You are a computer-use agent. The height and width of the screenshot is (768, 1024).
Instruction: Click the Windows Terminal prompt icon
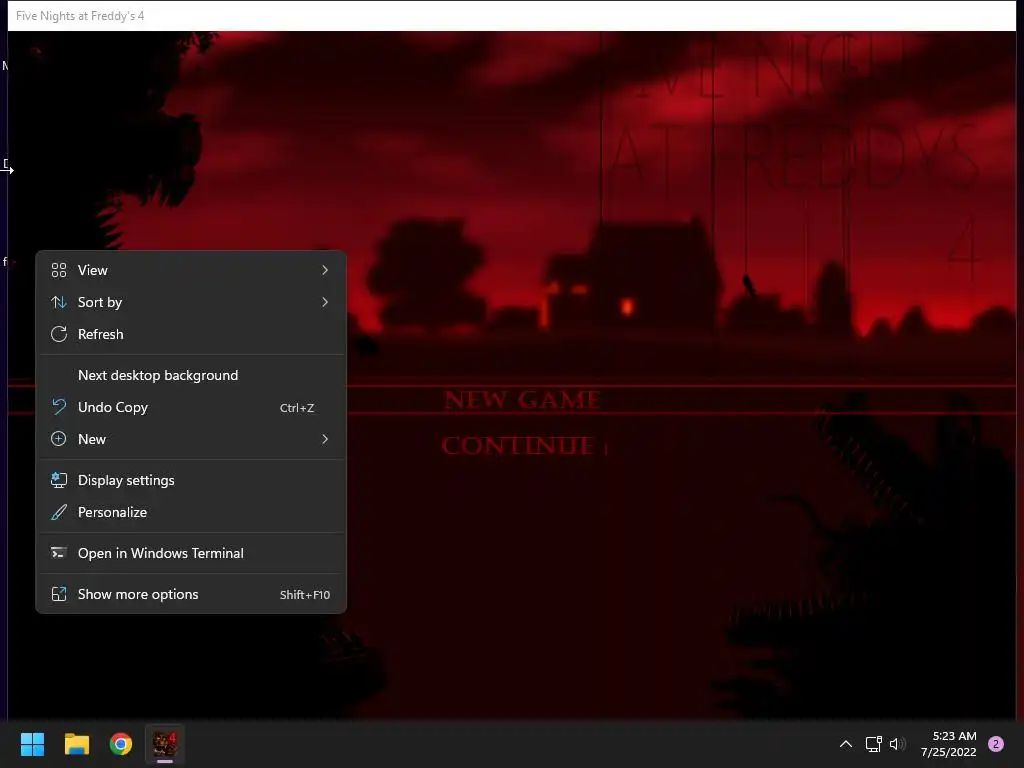tap(59, 553)
